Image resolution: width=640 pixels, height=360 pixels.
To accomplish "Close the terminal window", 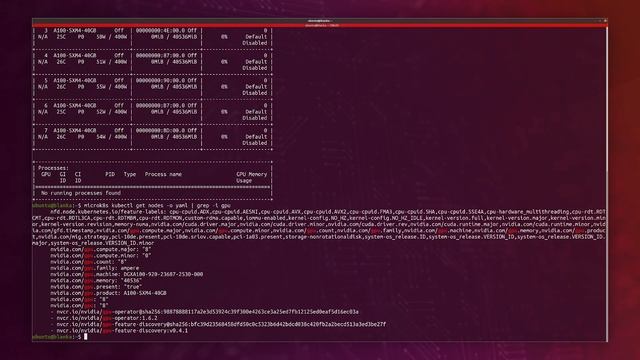I will 605,20.
